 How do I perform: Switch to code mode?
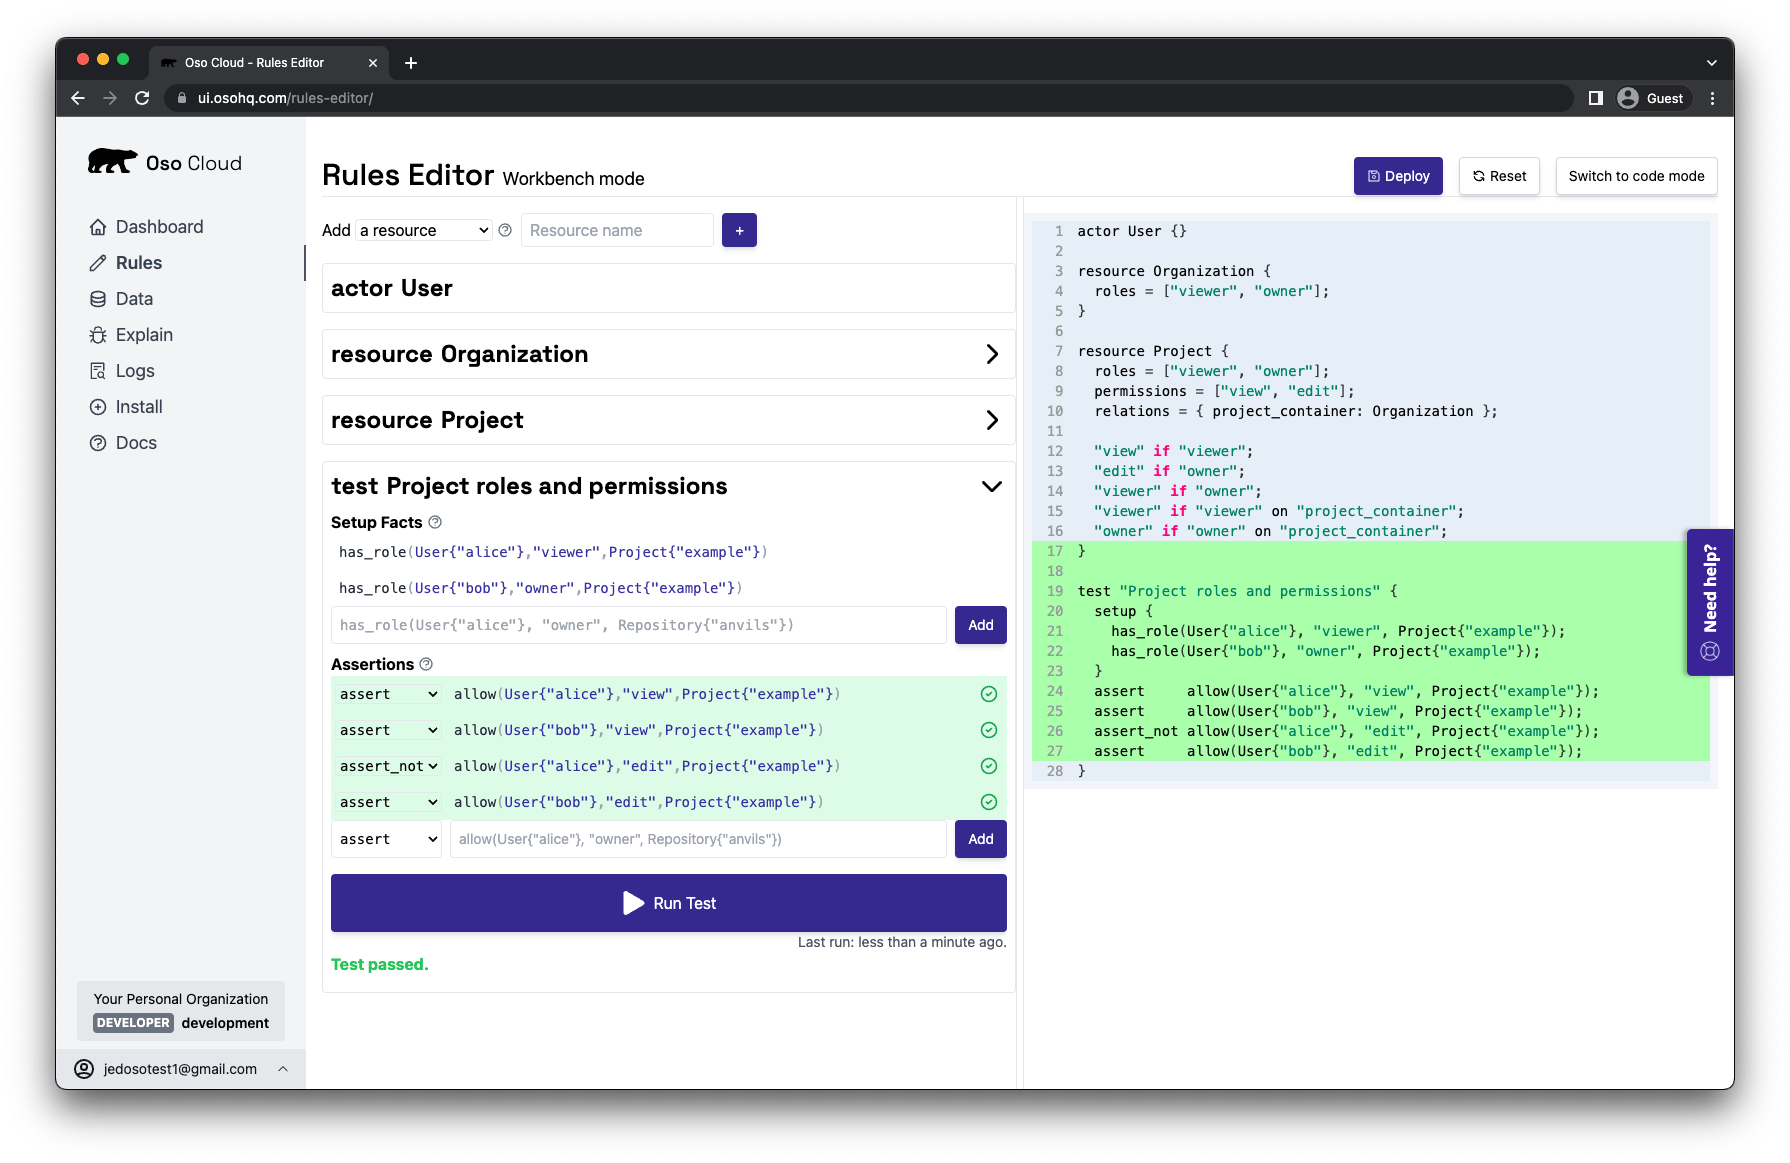click(1636, 176)
